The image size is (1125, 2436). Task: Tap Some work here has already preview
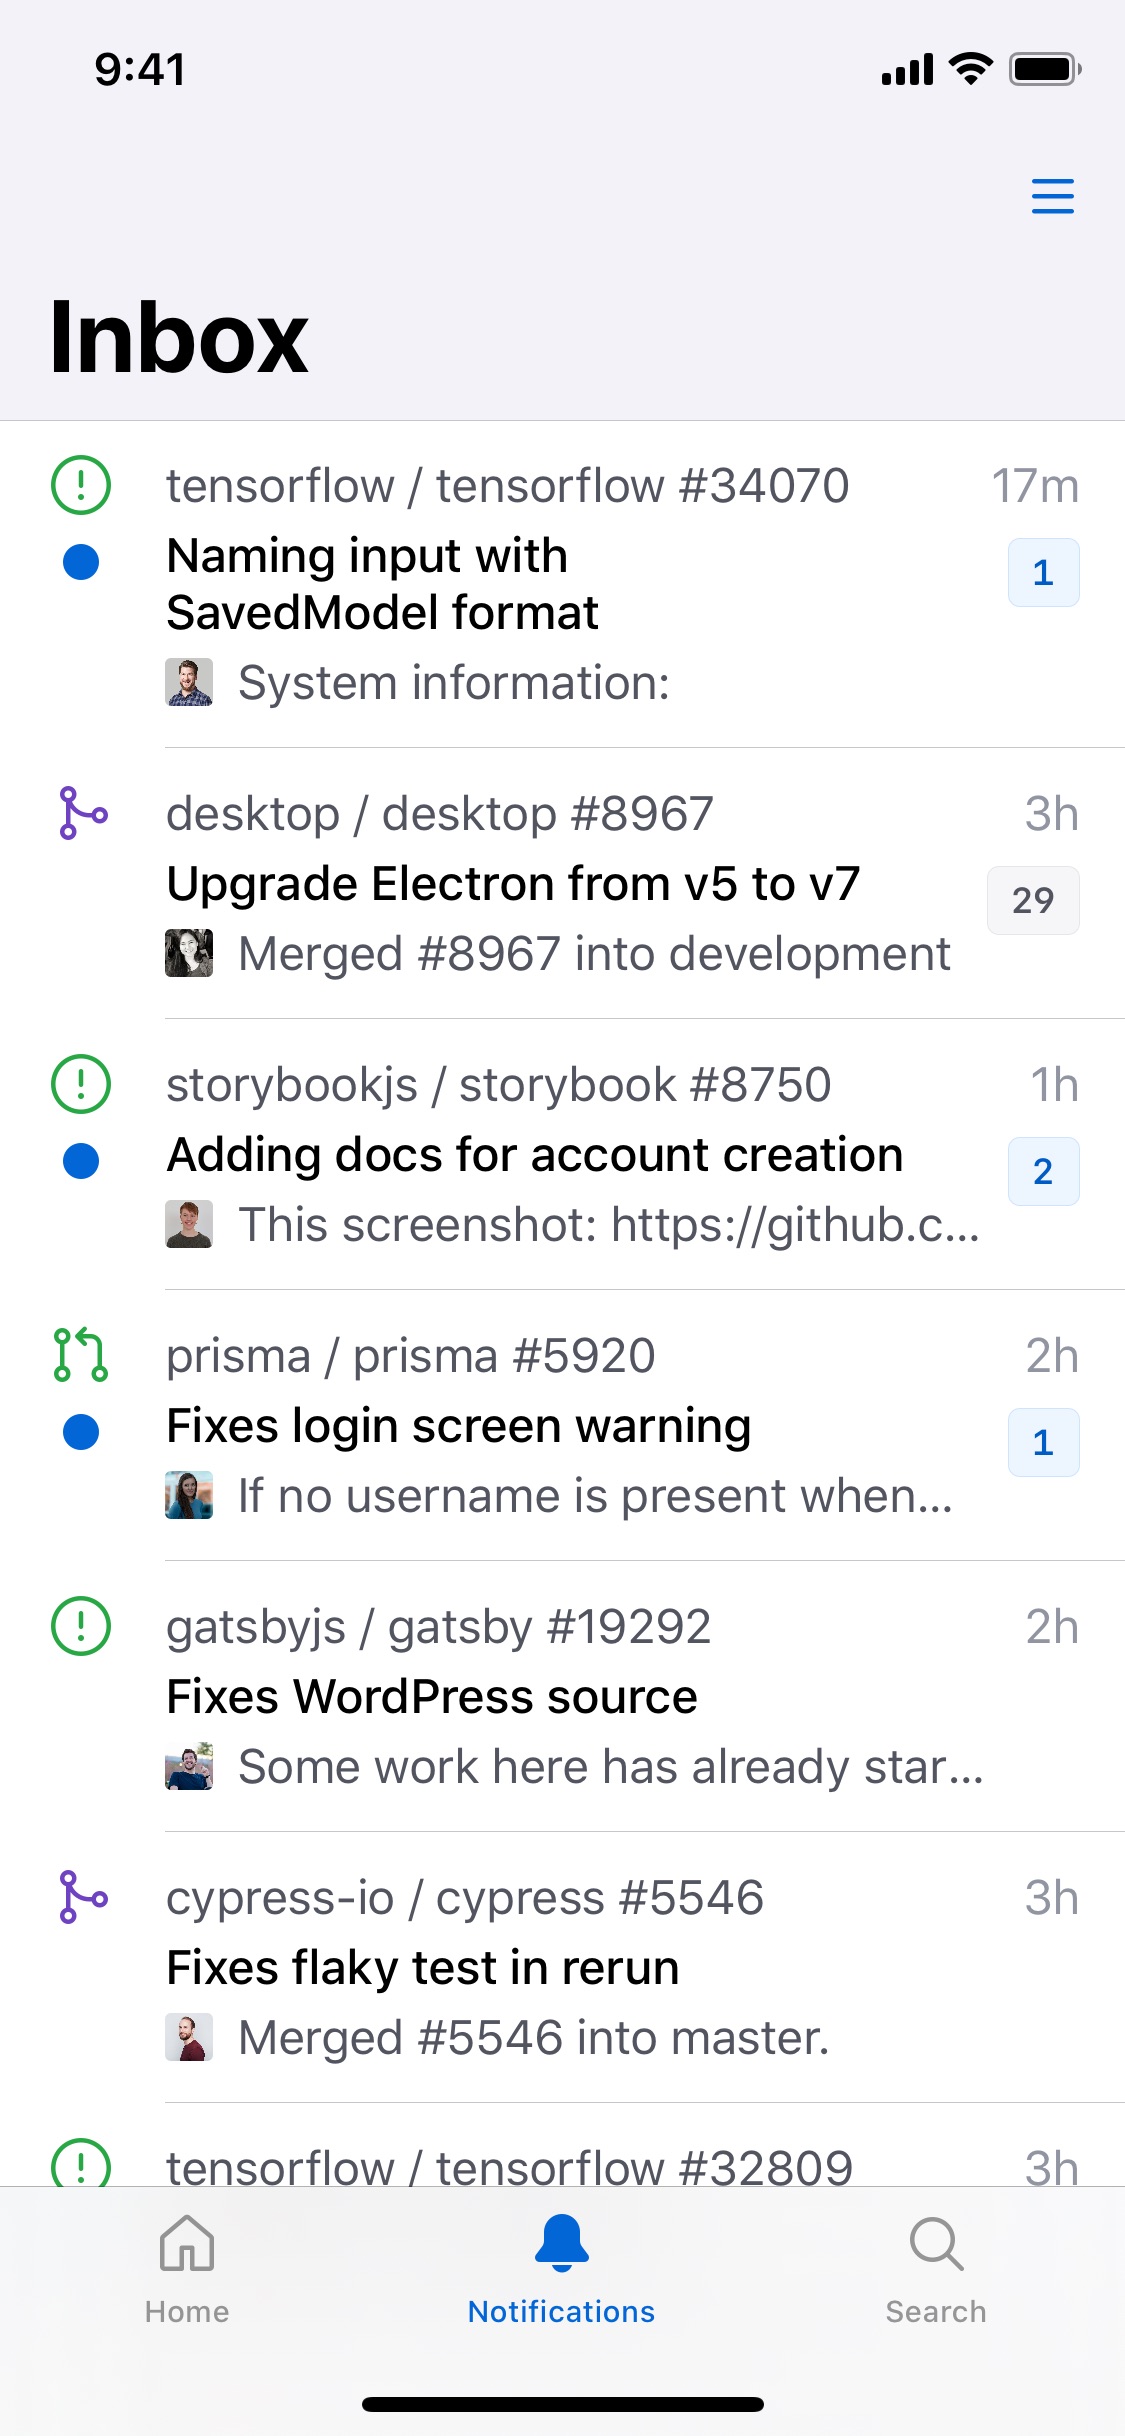click(x=611, y=1767)
